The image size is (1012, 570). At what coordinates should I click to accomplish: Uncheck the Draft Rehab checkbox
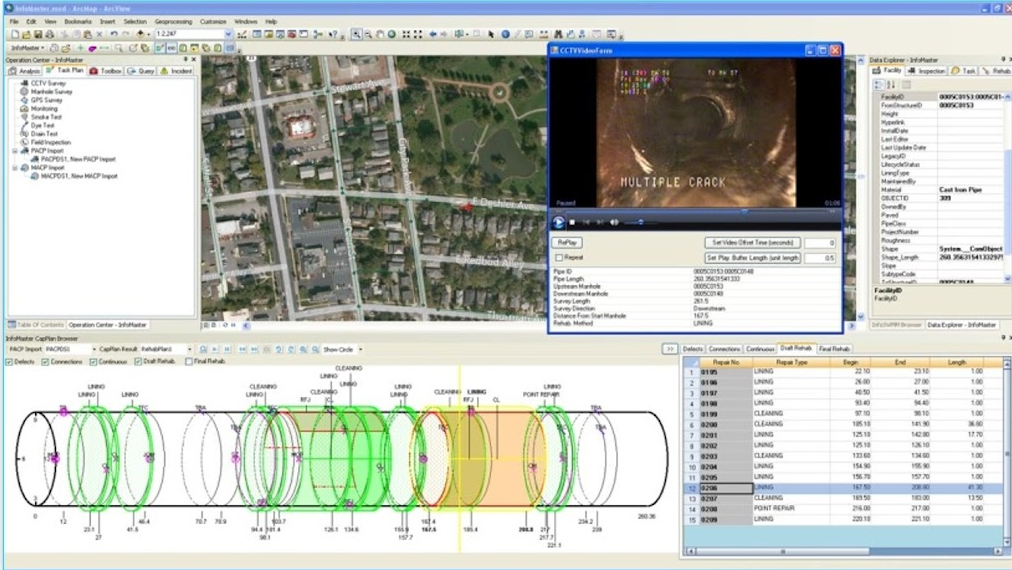point(137,361)
